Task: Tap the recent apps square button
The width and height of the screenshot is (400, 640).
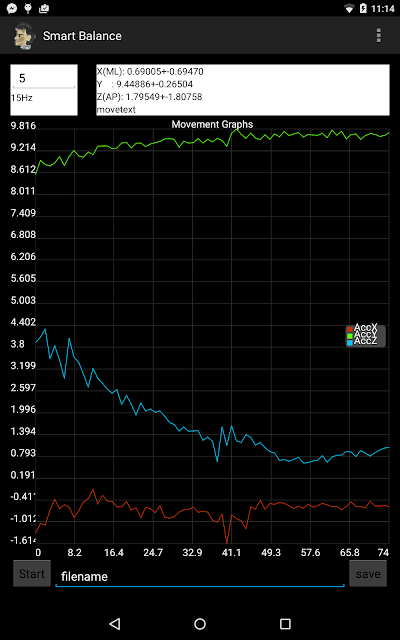Action: [x=285, y=624]
